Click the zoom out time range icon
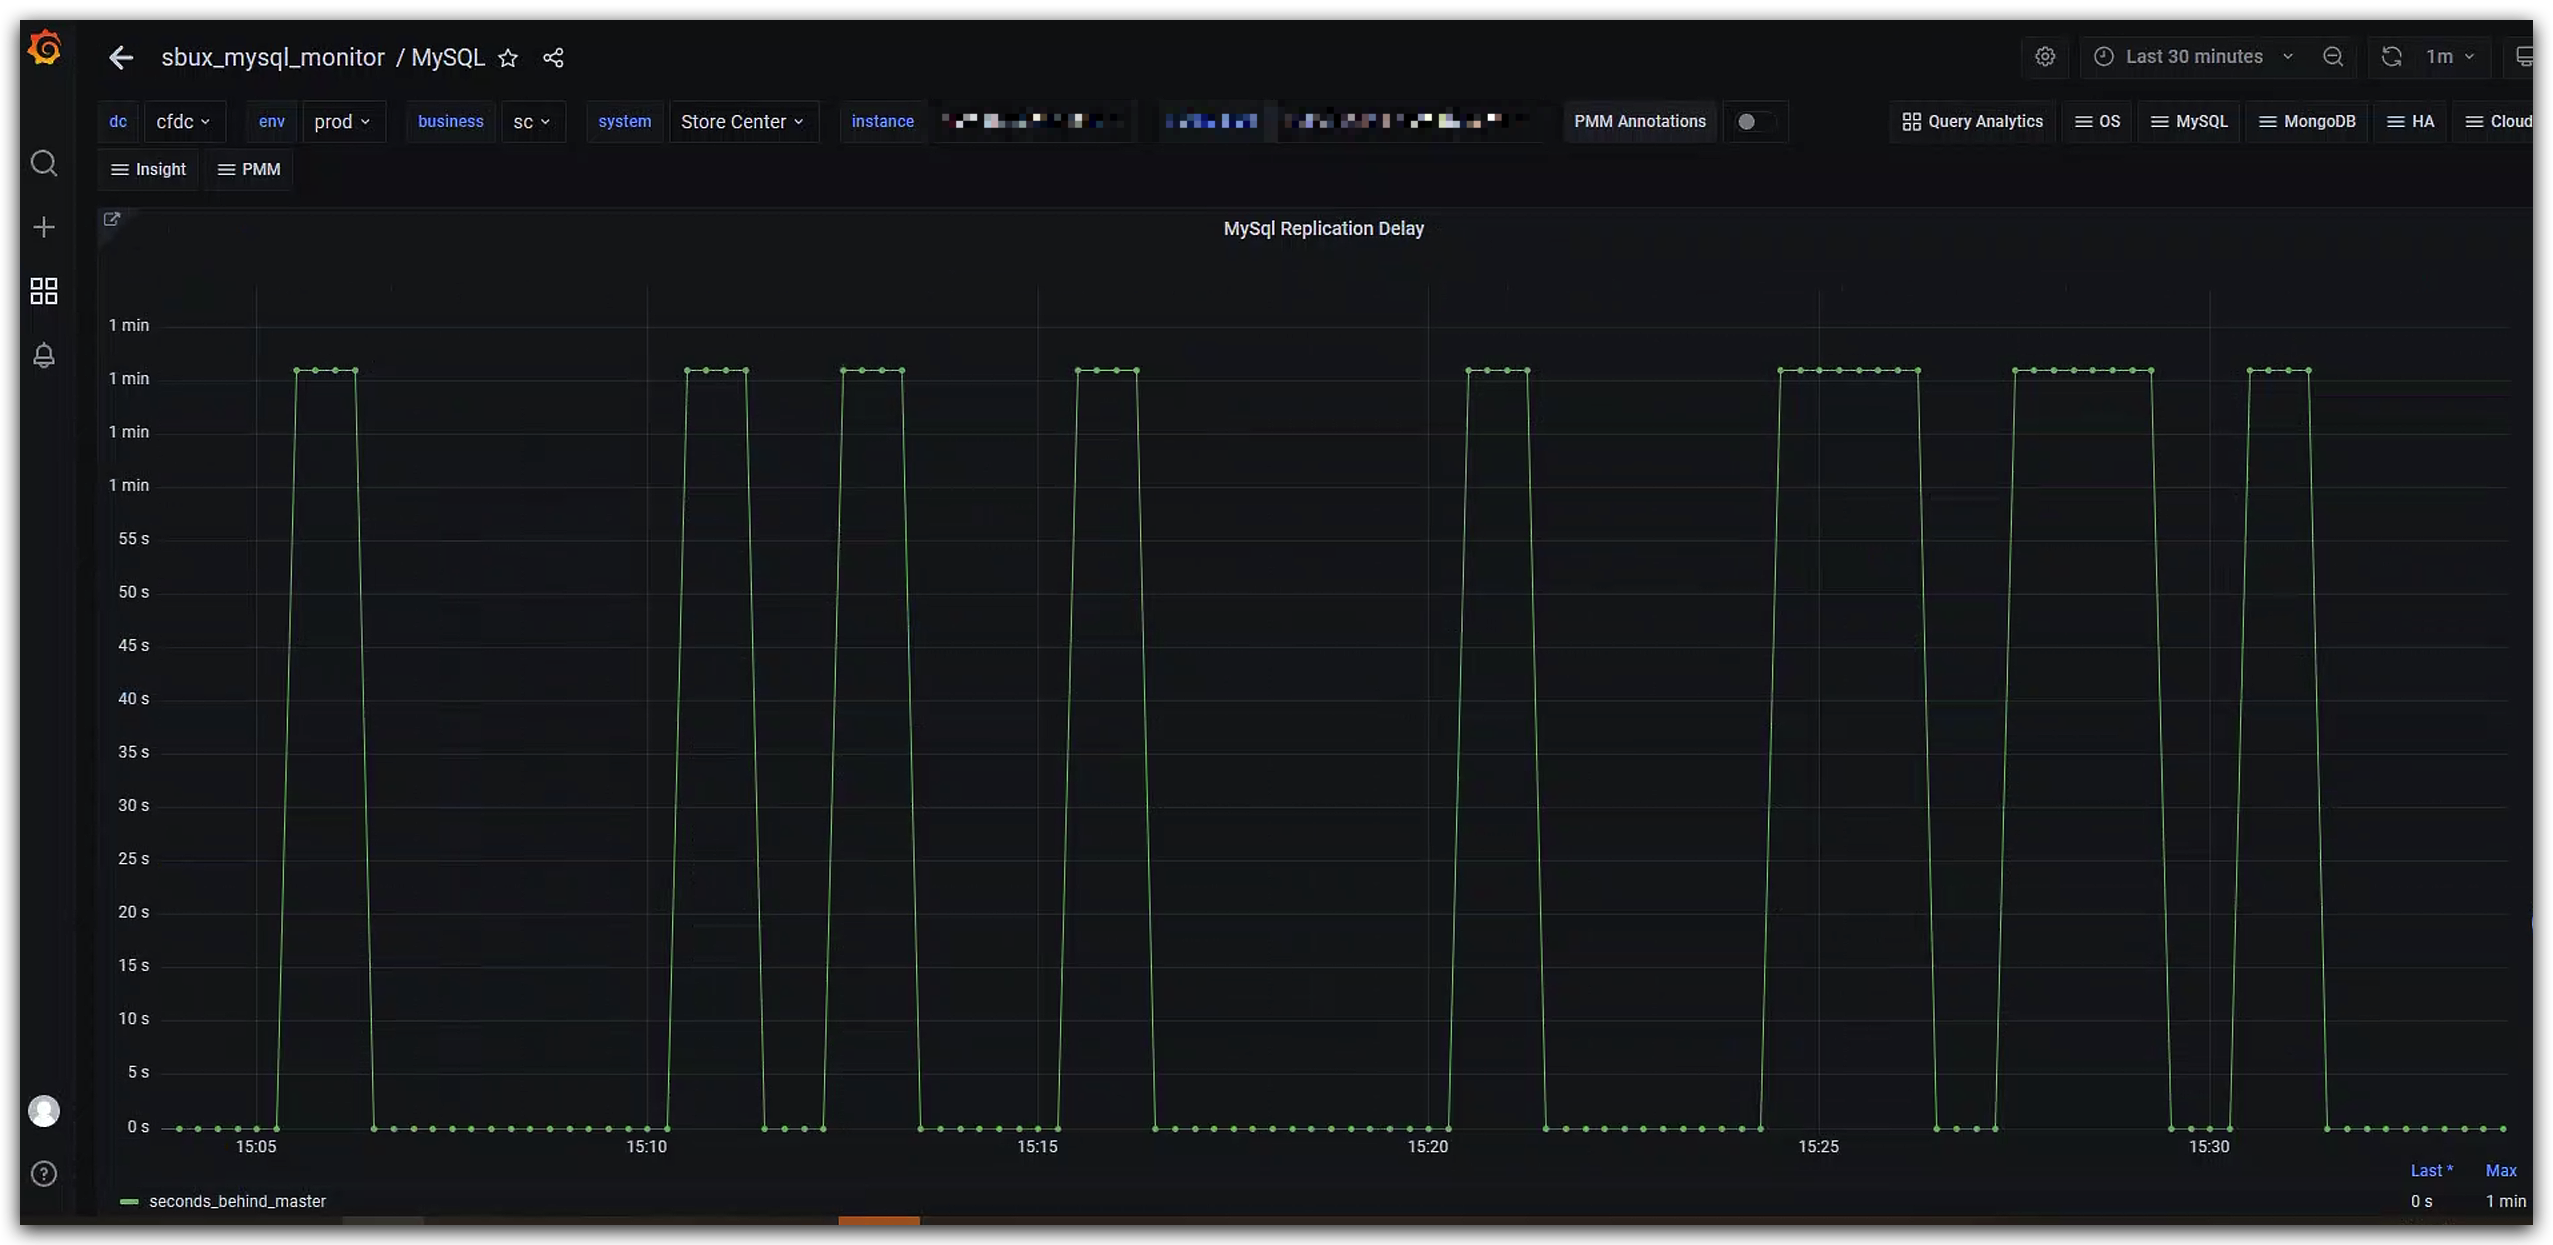The width and height of the screenshot is (2553, 1245). click(x=2333, y=57)
